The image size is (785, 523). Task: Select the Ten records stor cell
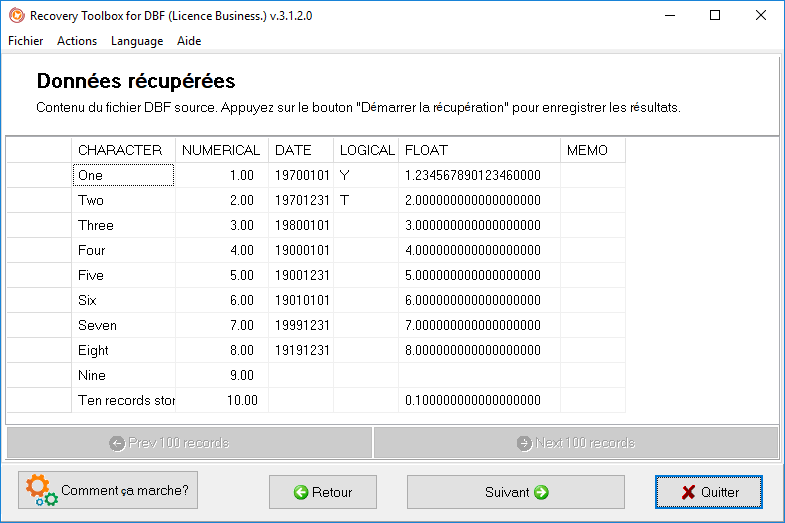tap(124, 400)
